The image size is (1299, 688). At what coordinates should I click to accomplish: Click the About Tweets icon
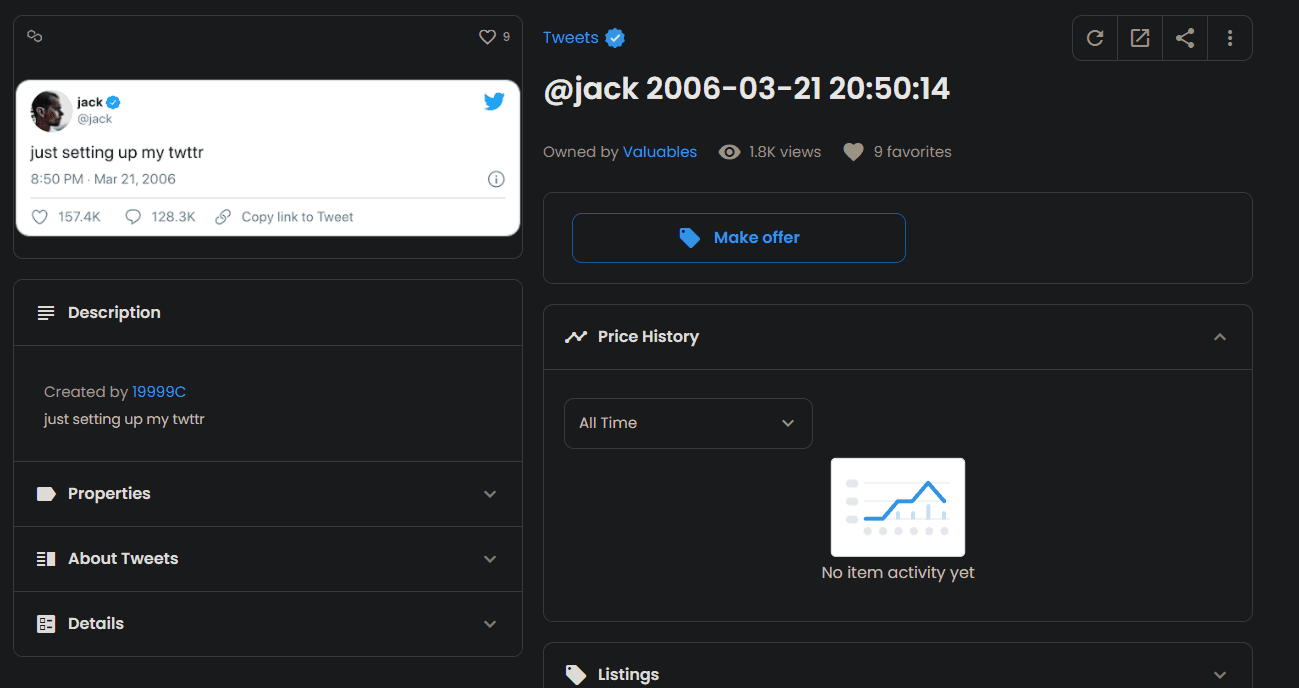click(x=46, y=559)
